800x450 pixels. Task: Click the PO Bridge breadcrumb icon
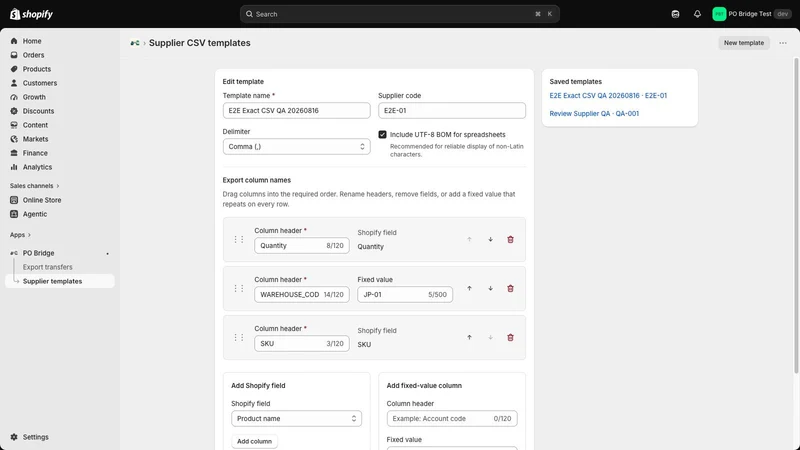(135, 43)
